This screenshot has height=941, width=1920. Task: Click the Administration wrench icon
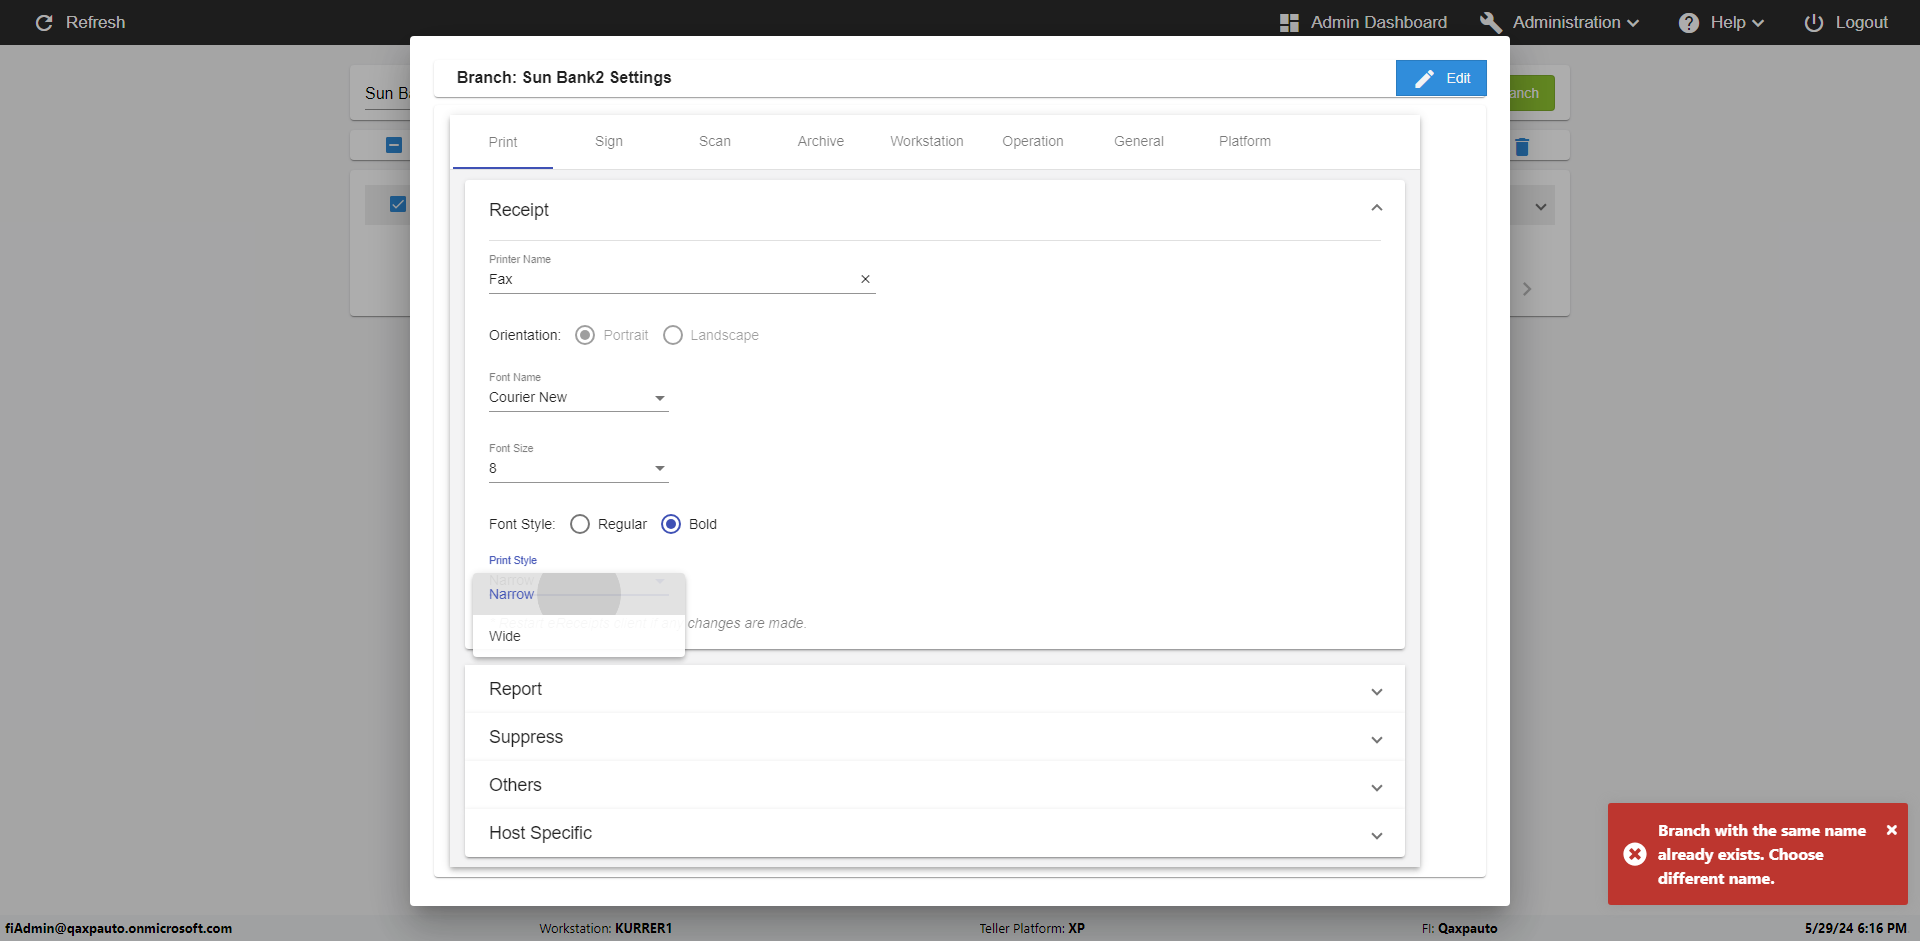[x=1490, y=23]
